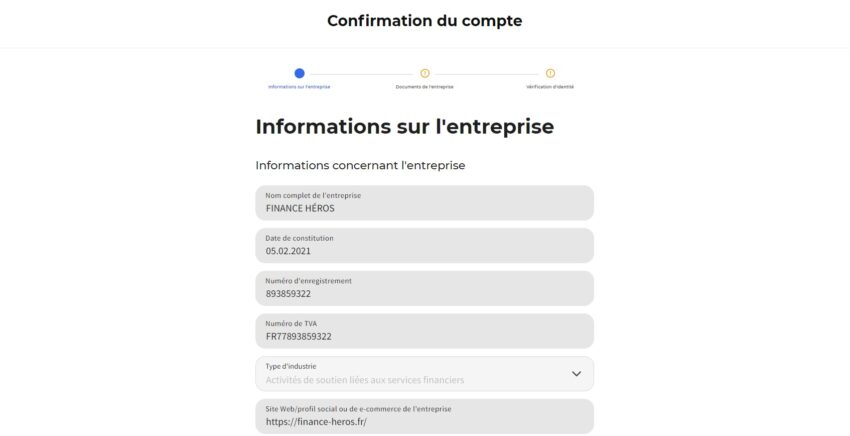Open the Type d'industrie dropdown label
Viewport: 850px width, 436px height.
(x=291, y=366)
